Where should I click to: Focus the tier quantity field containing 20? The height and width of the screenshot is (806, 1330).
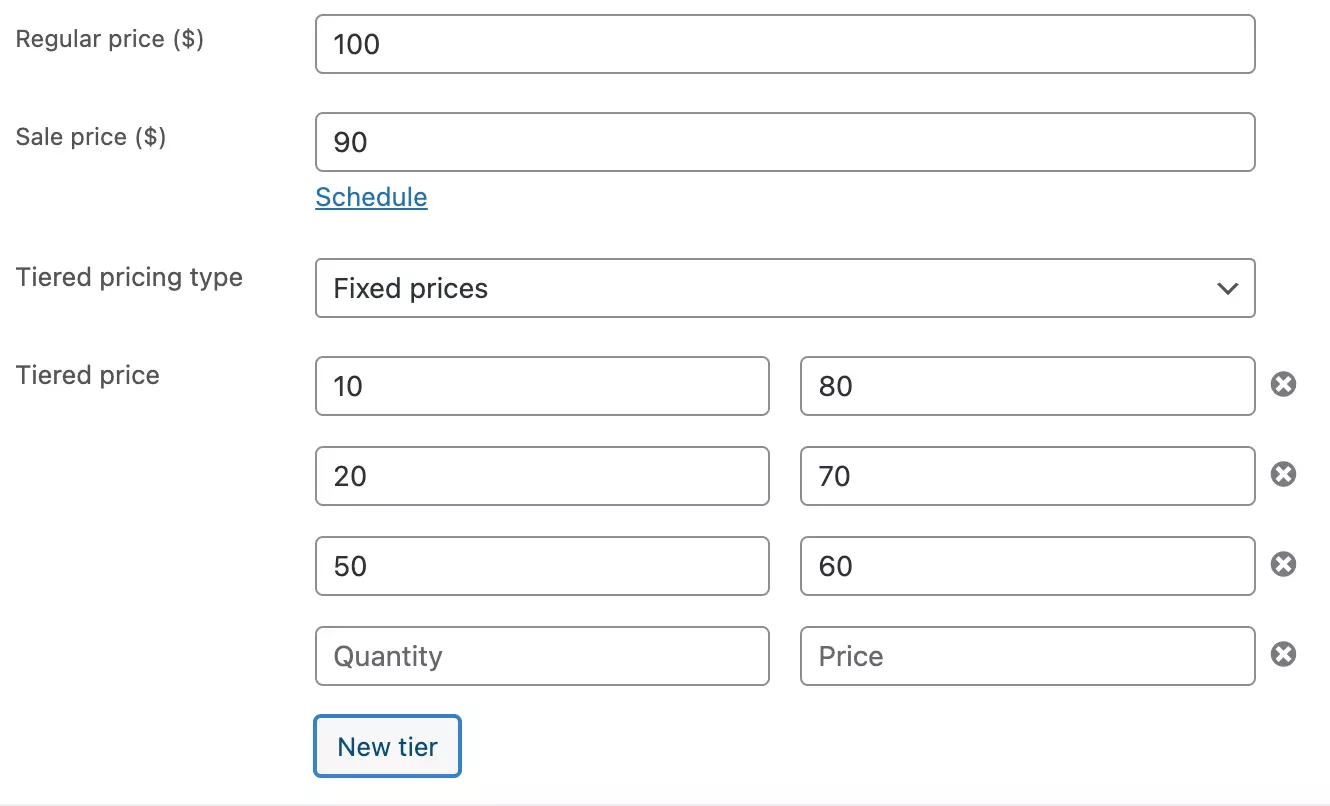pyautogui.click(x=542, y=476)
